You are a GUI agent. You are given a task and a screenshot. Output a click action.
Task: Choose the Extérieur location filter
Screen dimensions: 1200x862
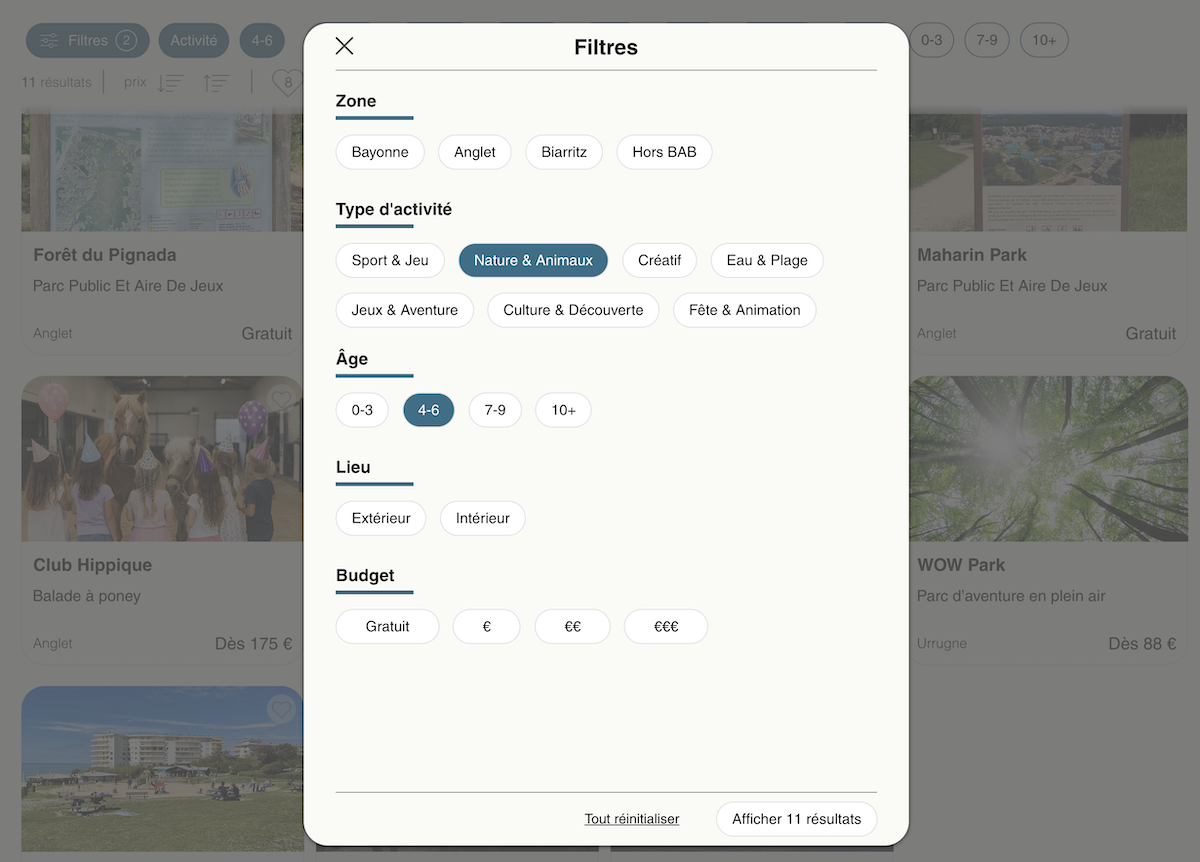(381, 518)
